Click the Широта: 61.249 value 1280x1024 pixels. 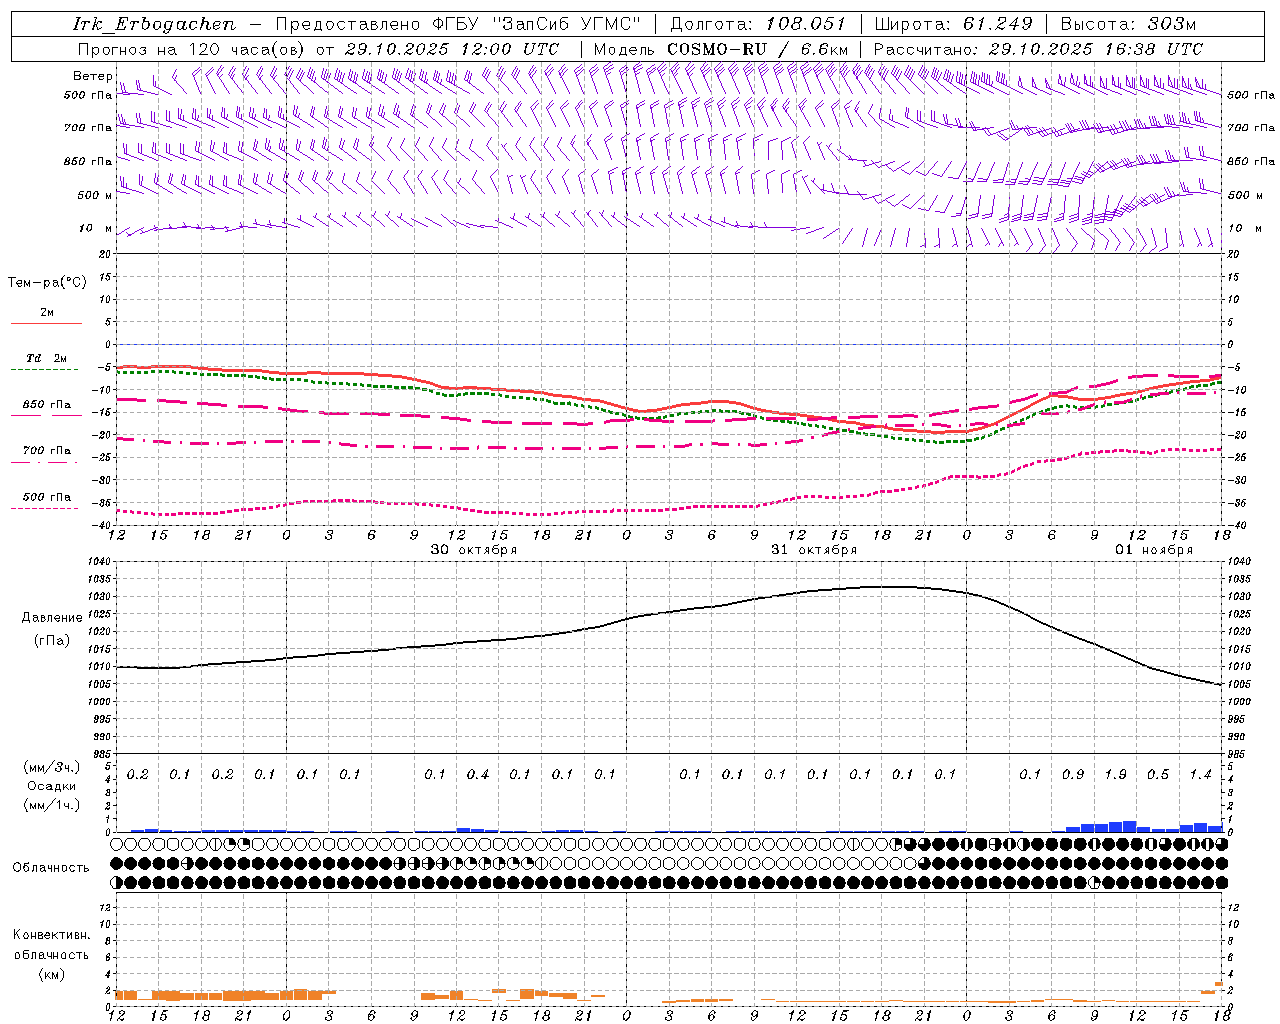tap(953, 24)
